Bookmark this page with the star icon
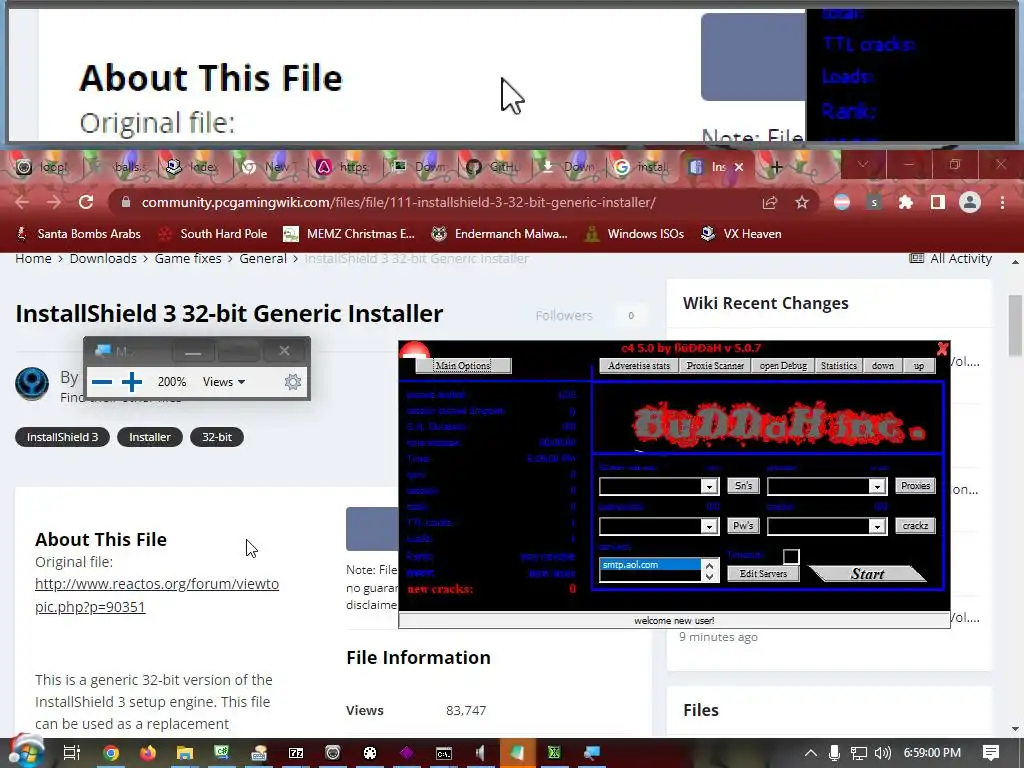This screenshot has height=768, width=1024. click(x=802, y=202)
